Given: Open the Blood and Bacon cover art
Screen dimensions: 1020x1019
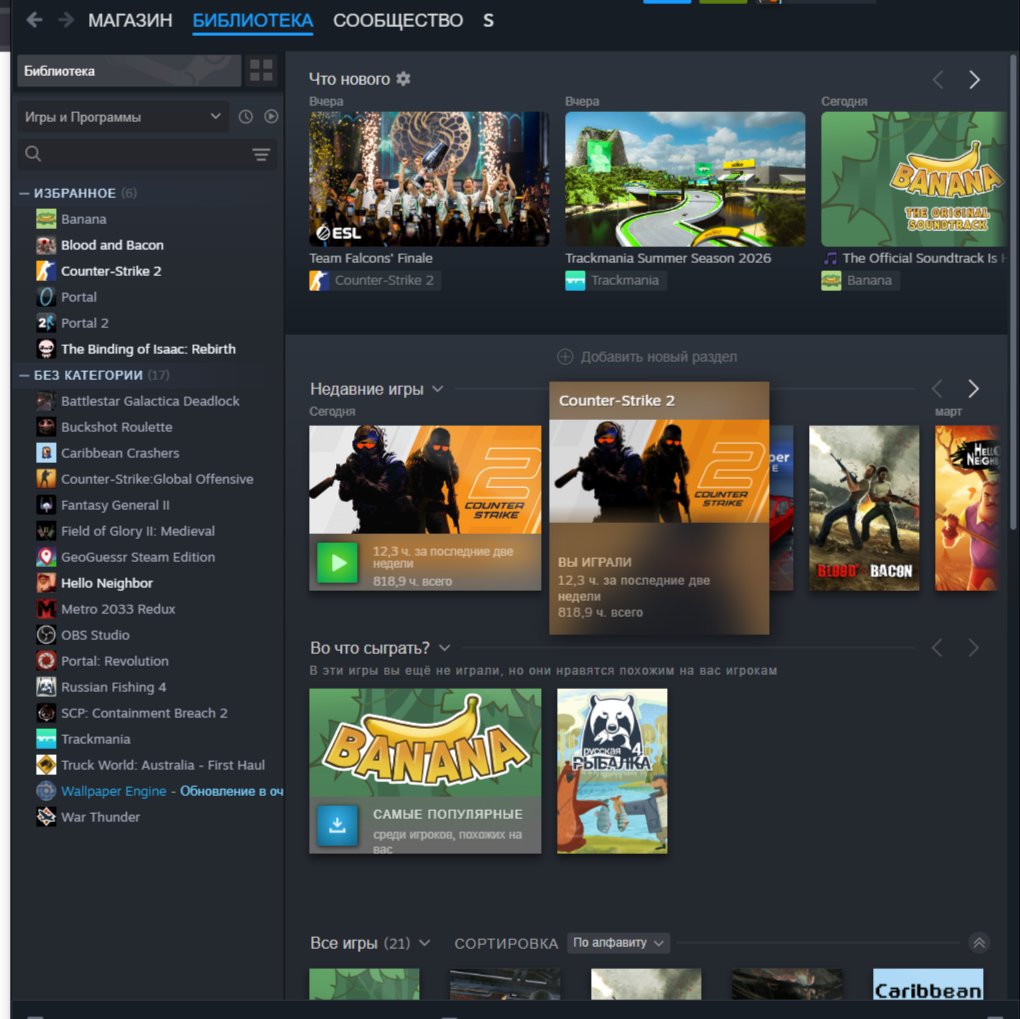Looking at the screenshot, I should [864, 508].
